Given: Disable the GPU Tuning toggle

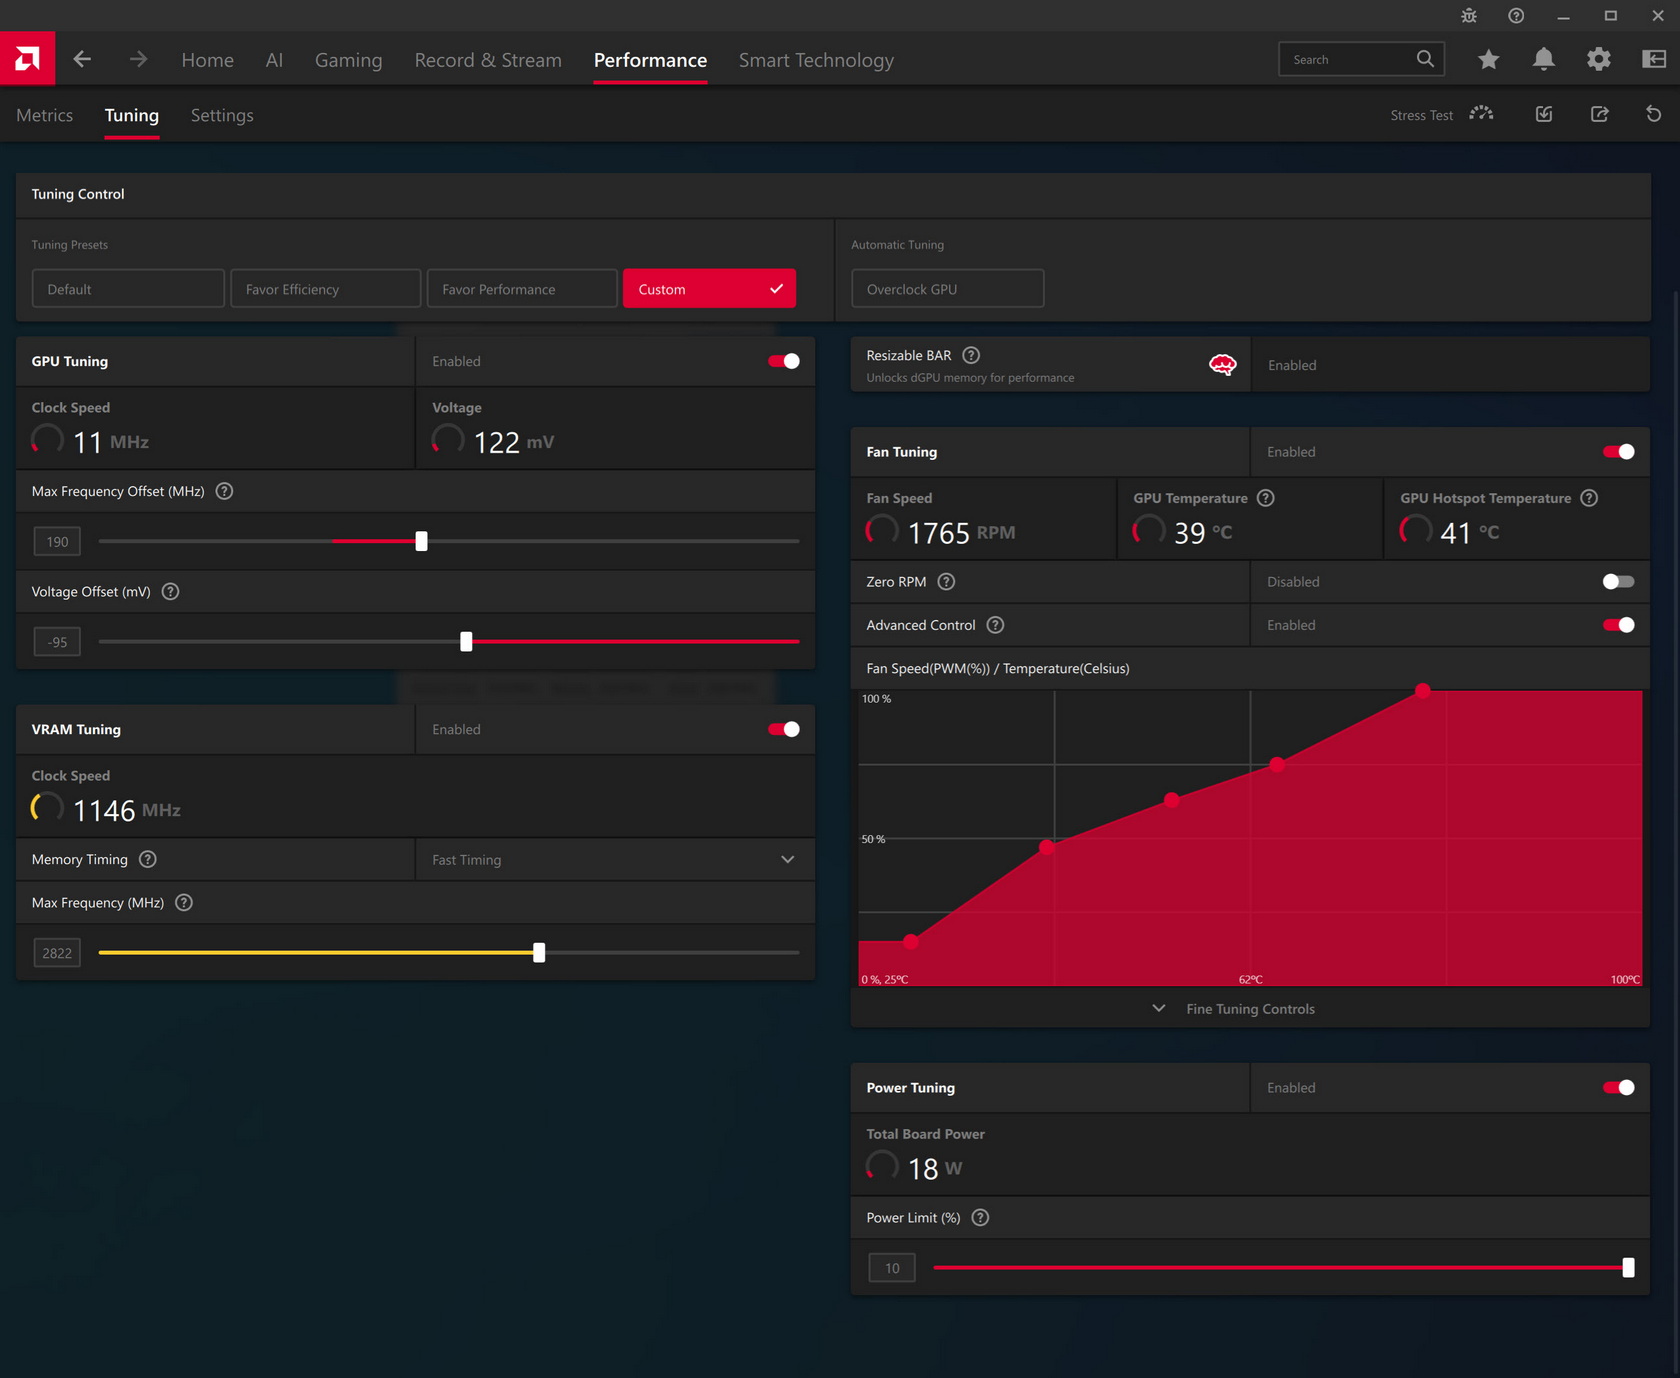Looking at the screenshot, I should pyautogui.click(x=783, y=361).
